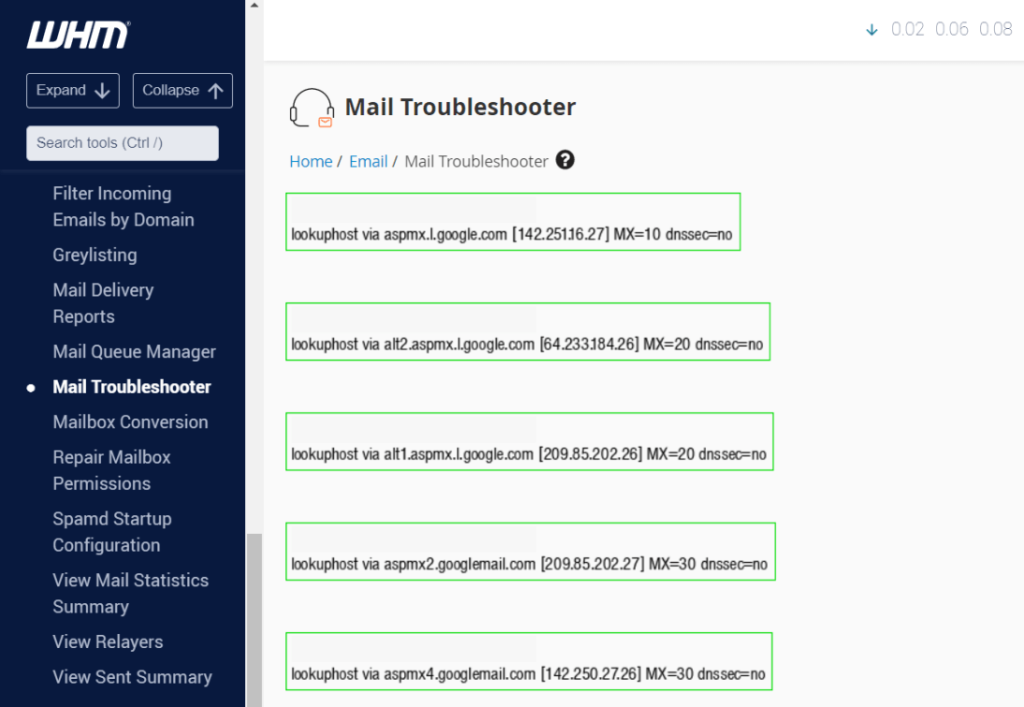Open the Home breadcrumb link
1024x707 pixels.
tap(310, 160)
